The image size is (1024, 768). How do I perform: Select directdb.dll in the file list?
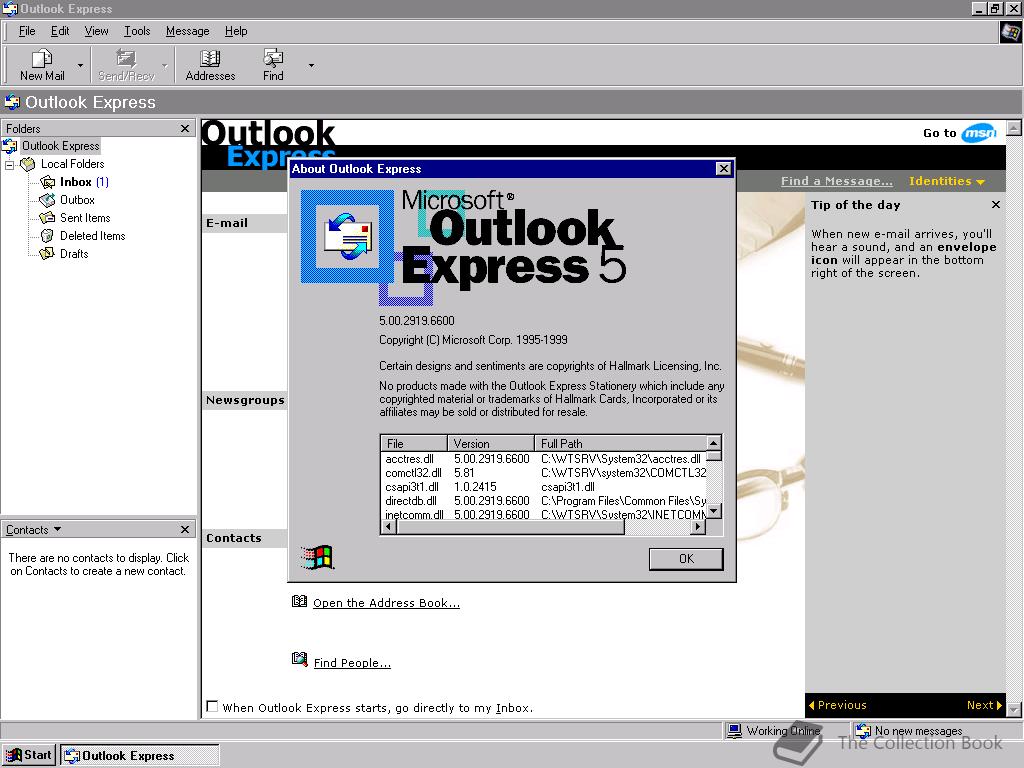pyautogui.click(x=411, y=501)
